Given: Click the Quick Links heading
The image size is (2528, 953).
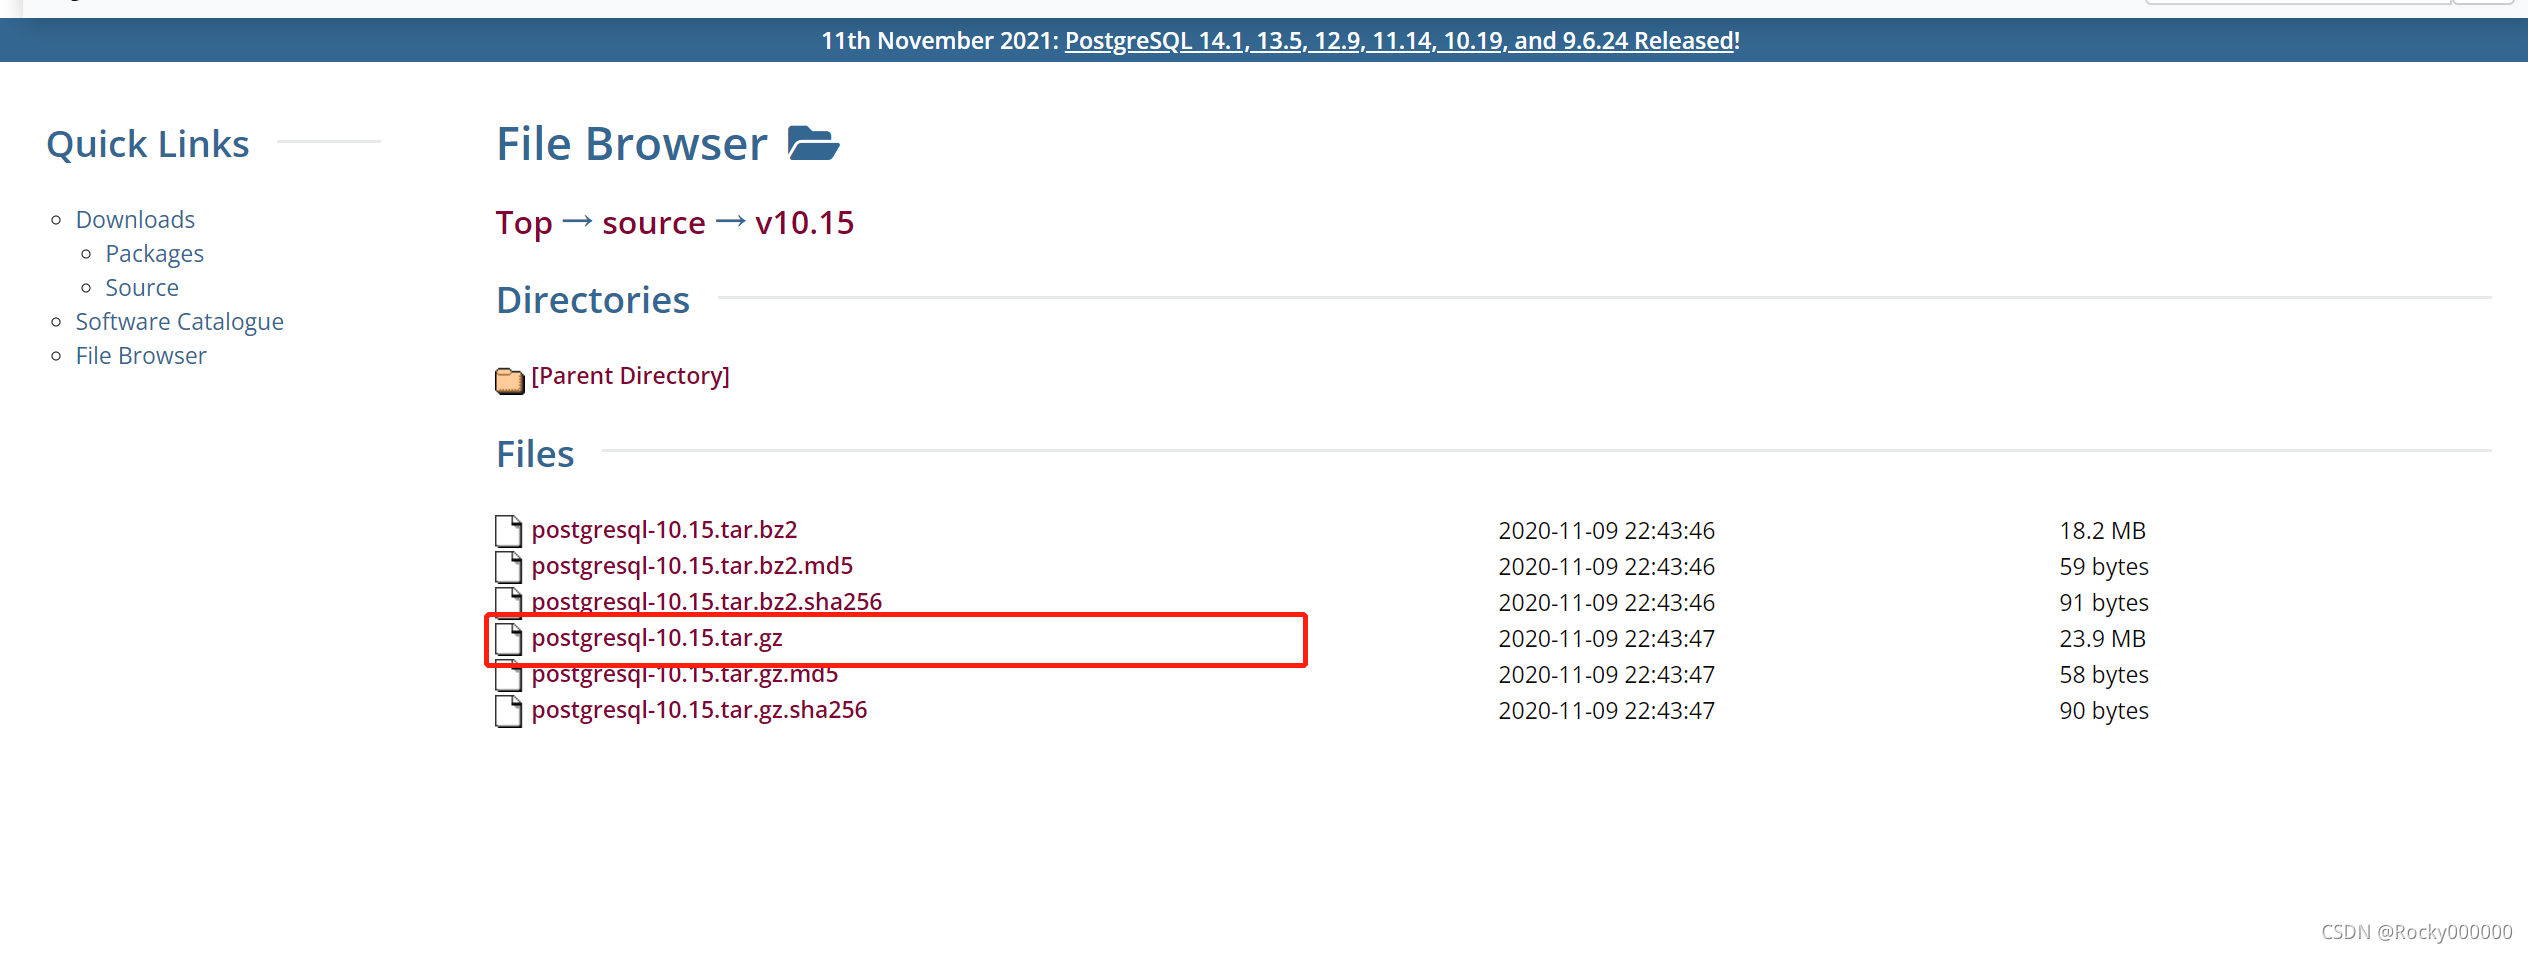Looking at the screenshot, I should coord(148,144).
